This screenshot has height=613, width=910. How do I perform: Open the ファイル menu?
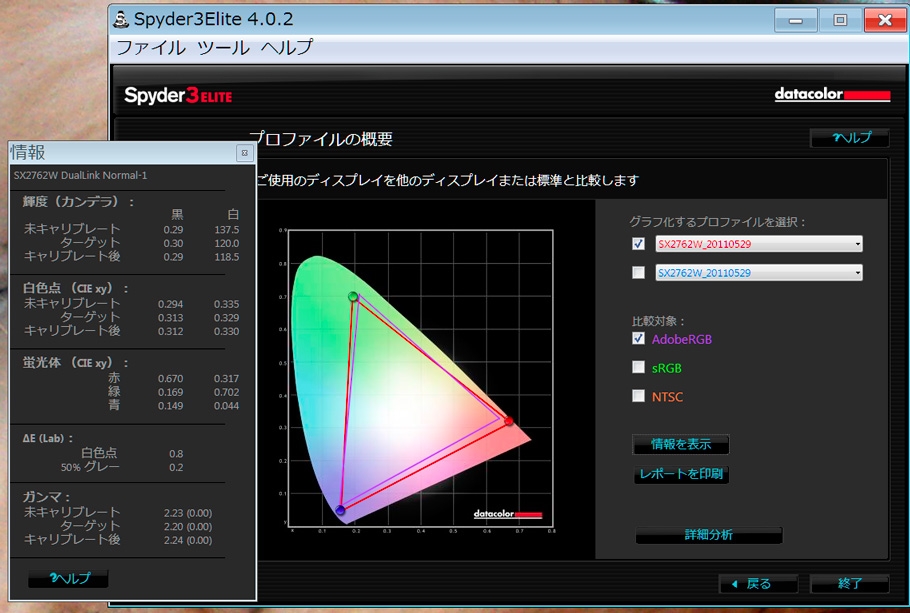pyautogui.click(x=150, y=47)
